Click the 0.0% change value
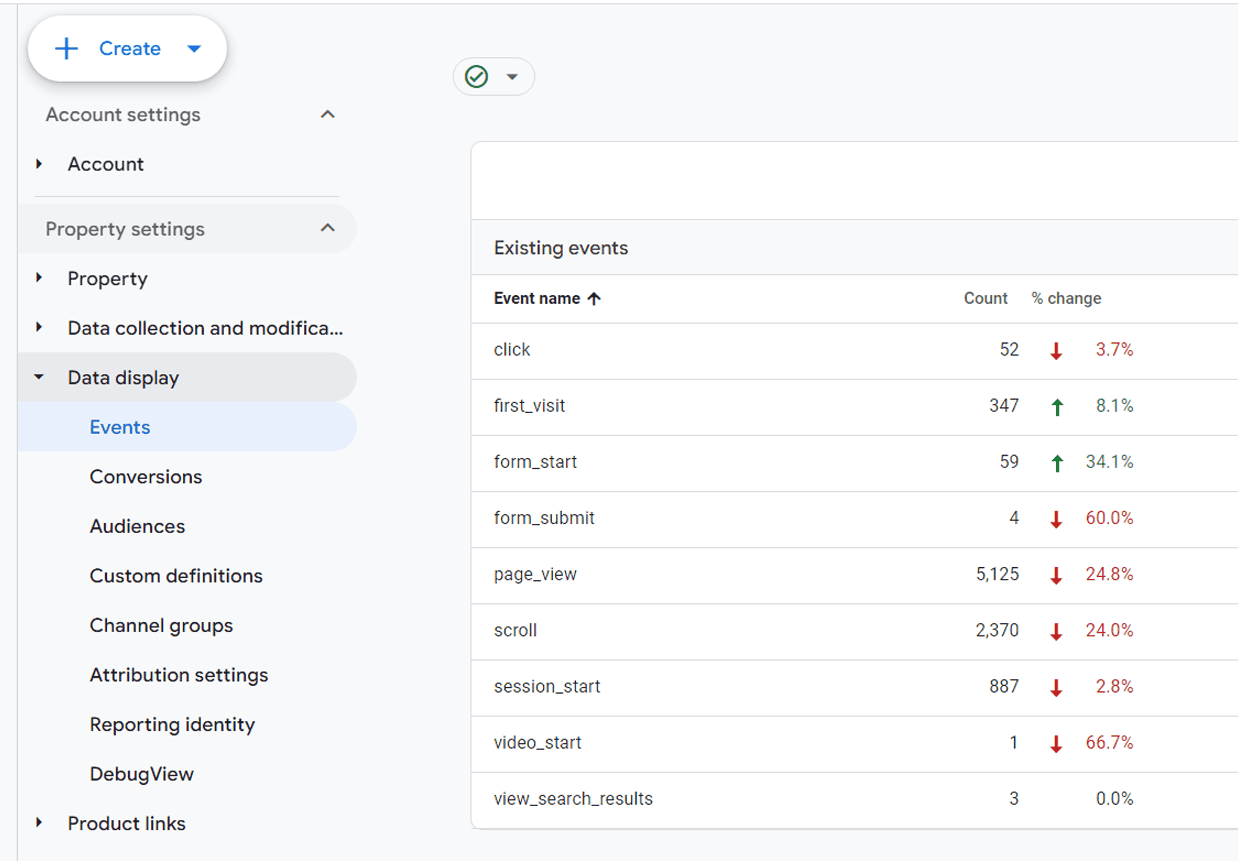The width and height of the screenshot is (1238, 861). (1114, 799)
